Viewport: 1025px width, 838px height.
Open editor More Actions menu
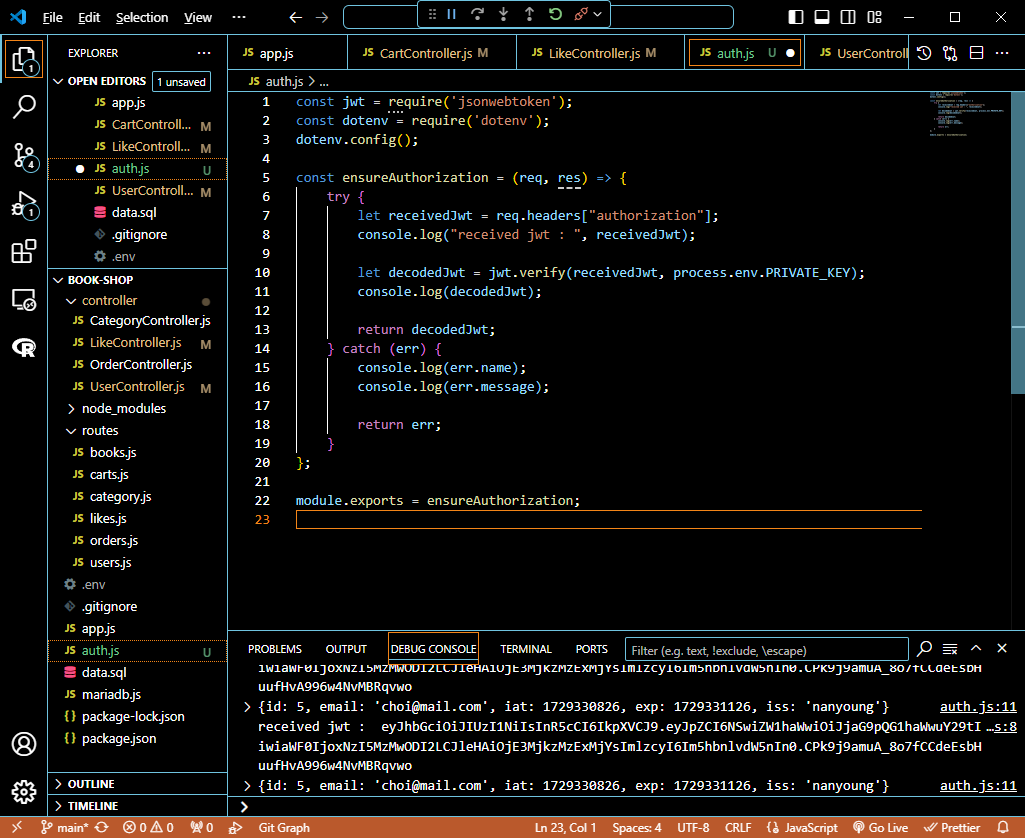(1002, 53)
